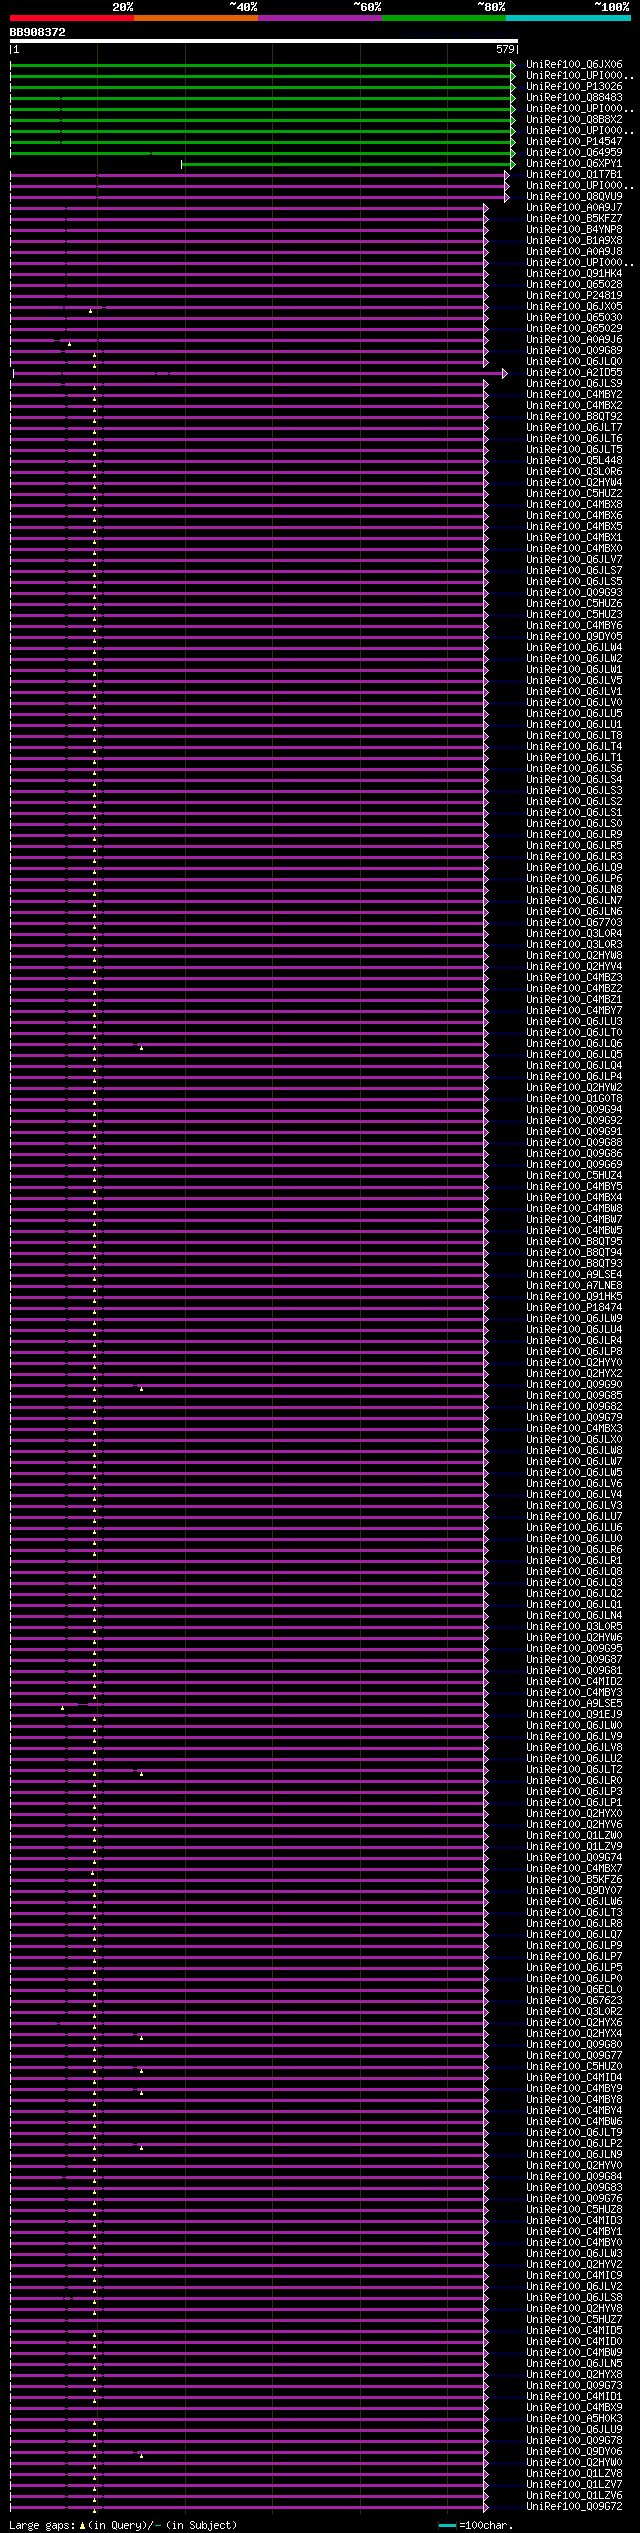Screen dimensions: 640x2533
Task: Click the red 20% identity legend segment
Action: (x=72, y=18)
